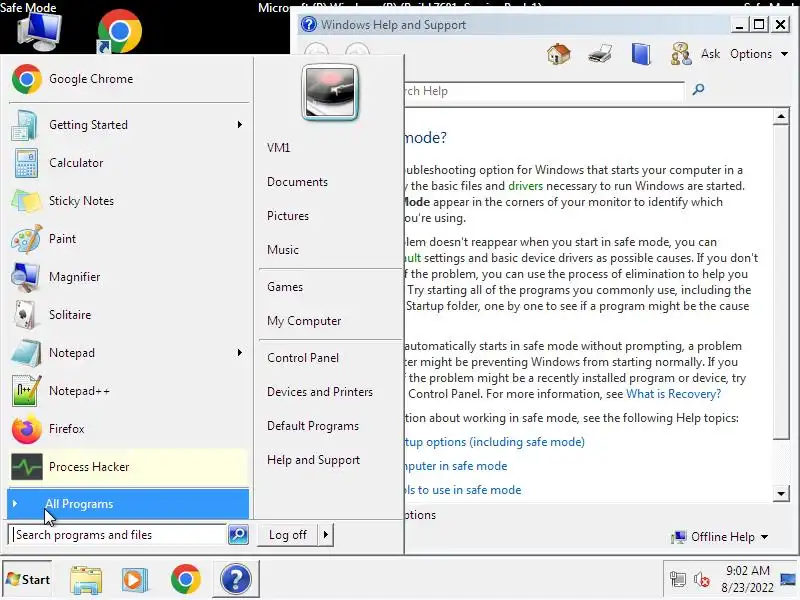Open Sticky Notes

pyautogui.click(x=129, y=201)
